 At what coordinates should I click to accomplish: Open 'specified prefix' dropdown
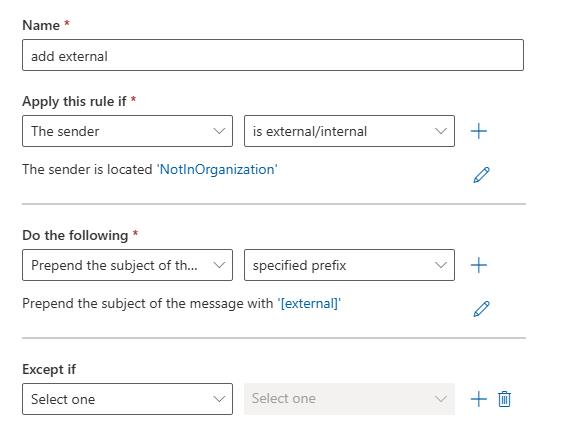[x=349, y=265]
